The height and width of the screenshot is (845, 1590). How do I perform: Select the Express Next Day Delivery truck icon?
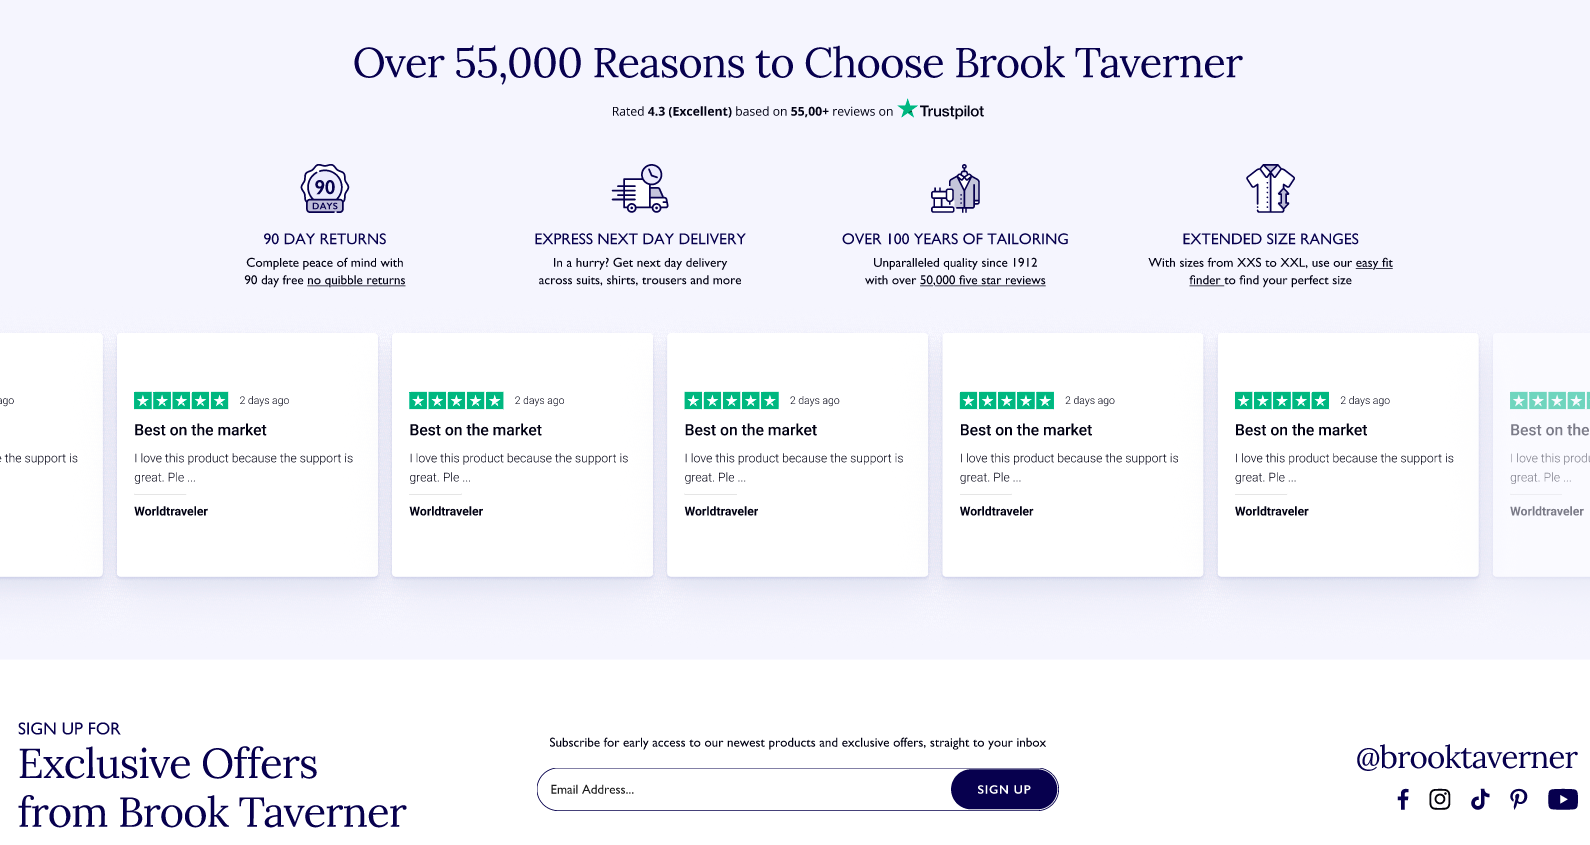pyautogui.click(x=640, y=188)
